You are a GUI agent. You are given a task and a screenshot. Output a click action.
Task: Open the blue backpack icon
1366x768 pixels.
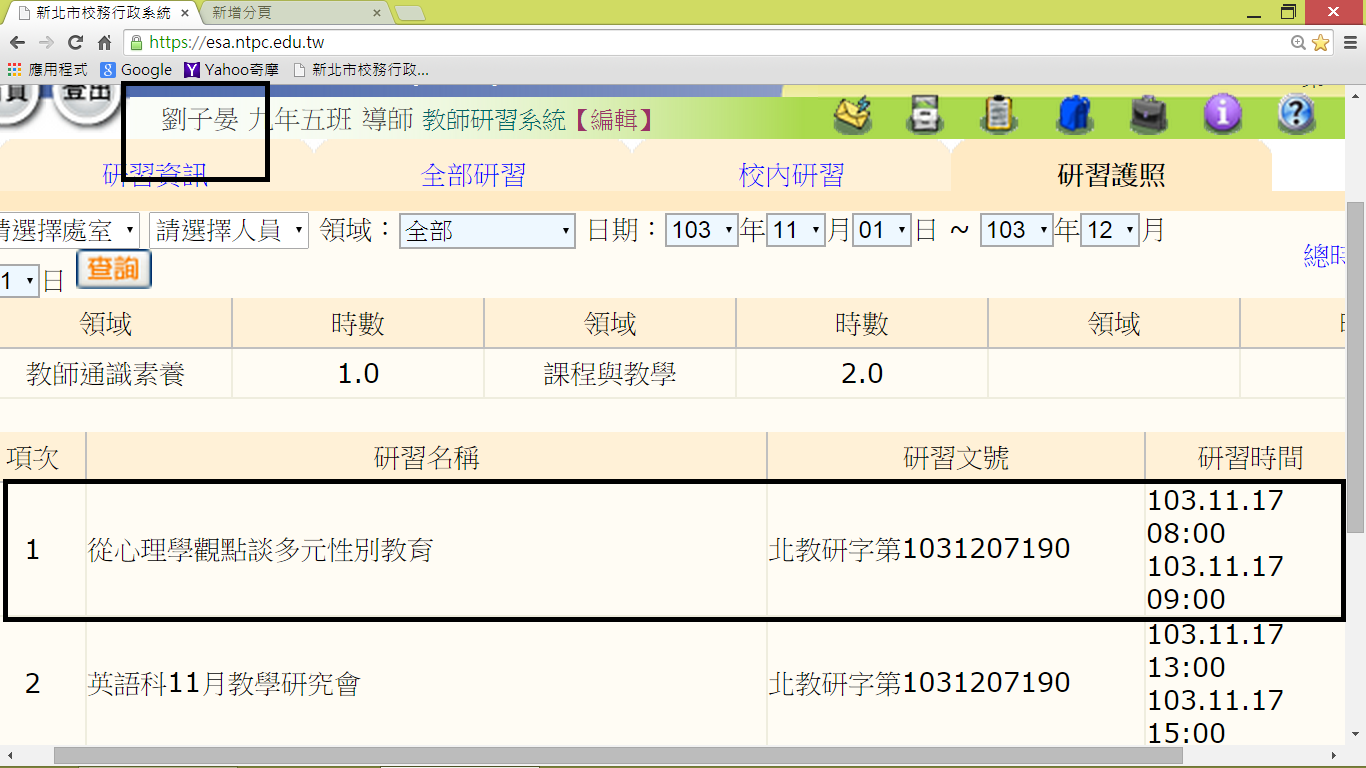[1073, 115]
